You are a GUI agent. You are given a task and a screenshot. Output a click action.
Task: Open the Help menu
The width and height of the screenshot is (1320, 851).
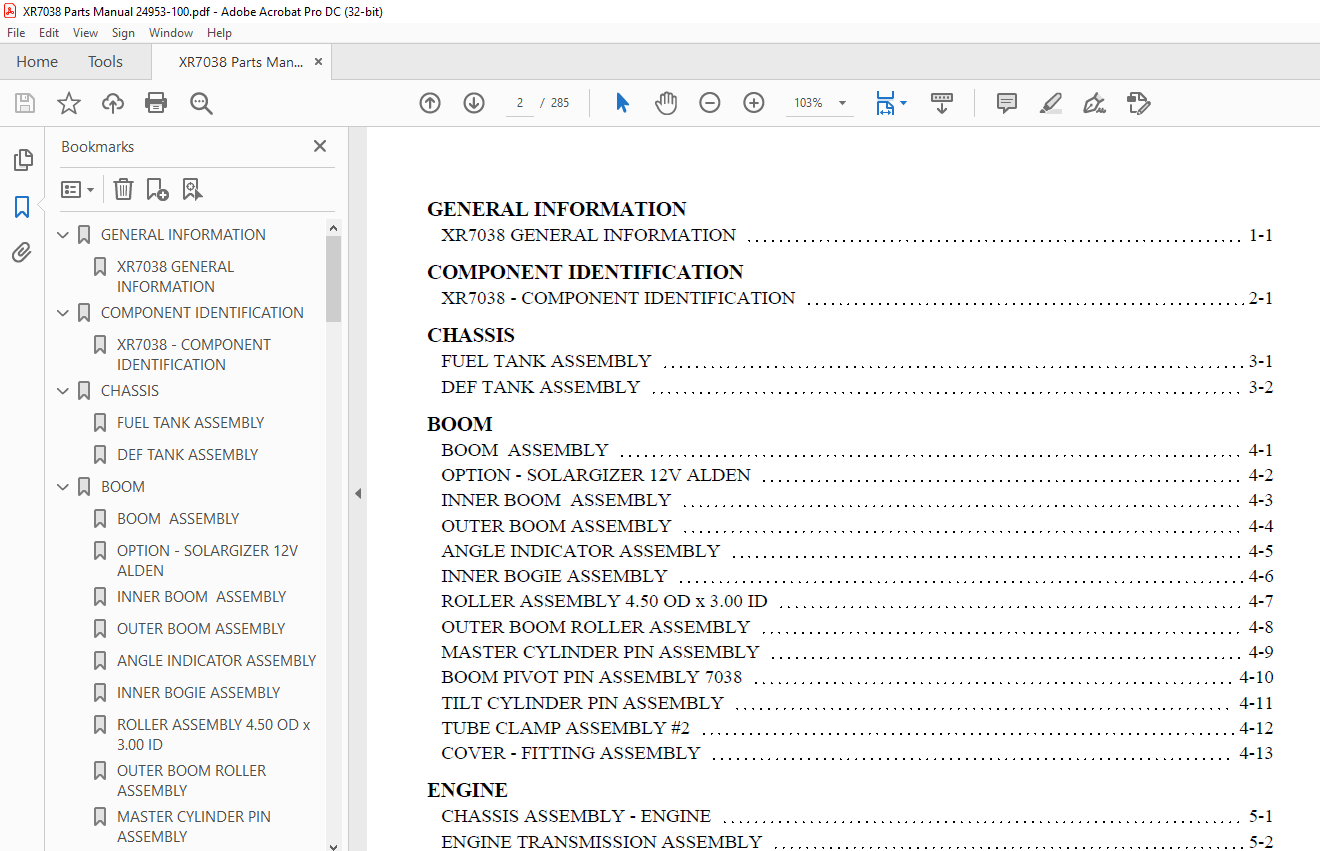(219, 33)
